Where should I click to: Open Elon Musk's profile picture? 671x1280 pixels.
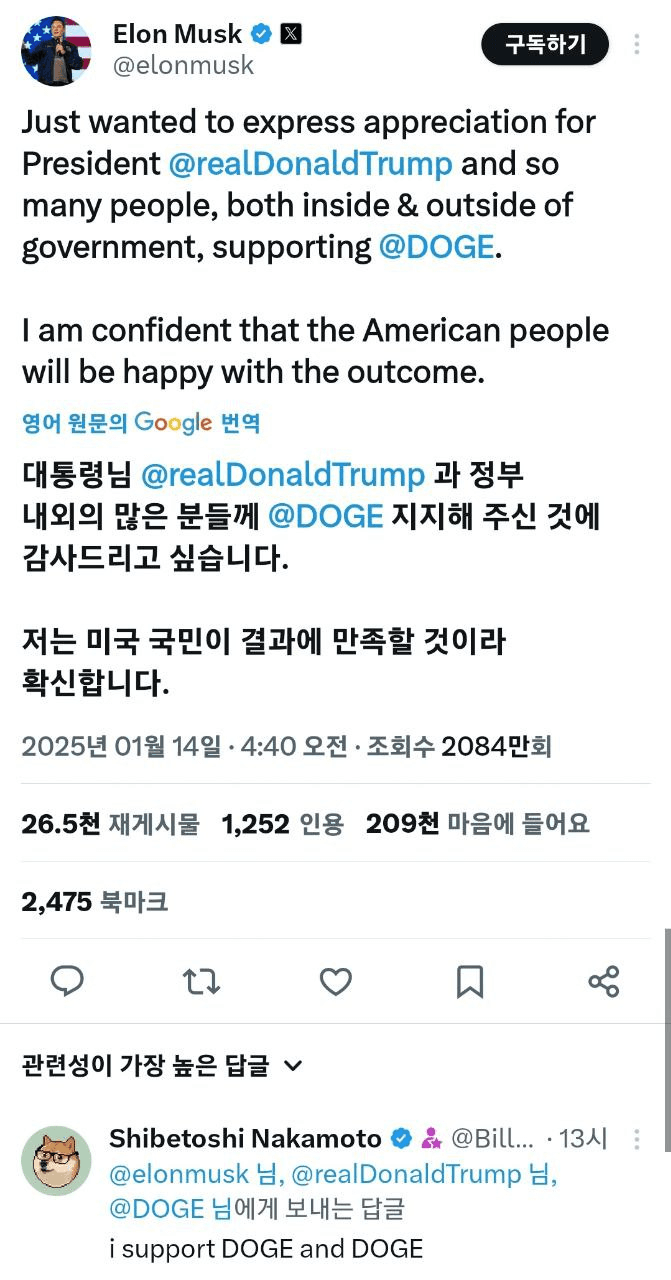56,51
